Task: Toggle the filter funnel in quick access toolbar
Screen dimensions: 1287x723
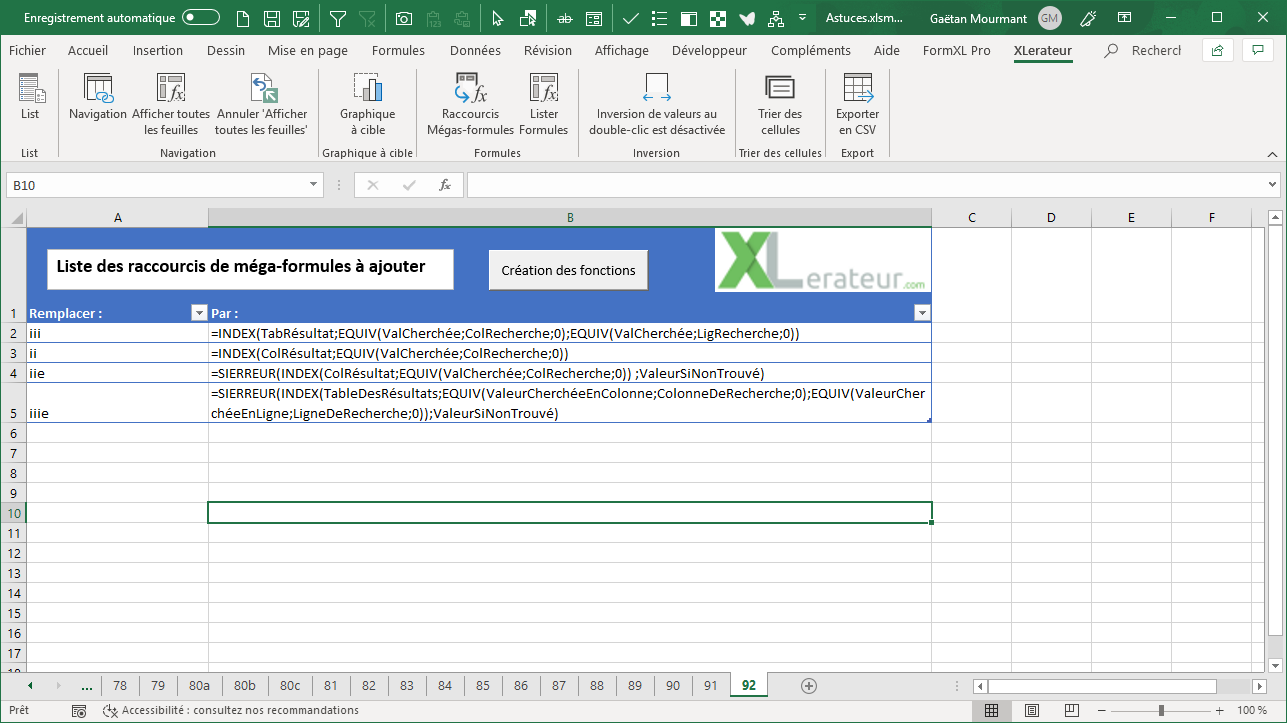Action: (338, 18)
